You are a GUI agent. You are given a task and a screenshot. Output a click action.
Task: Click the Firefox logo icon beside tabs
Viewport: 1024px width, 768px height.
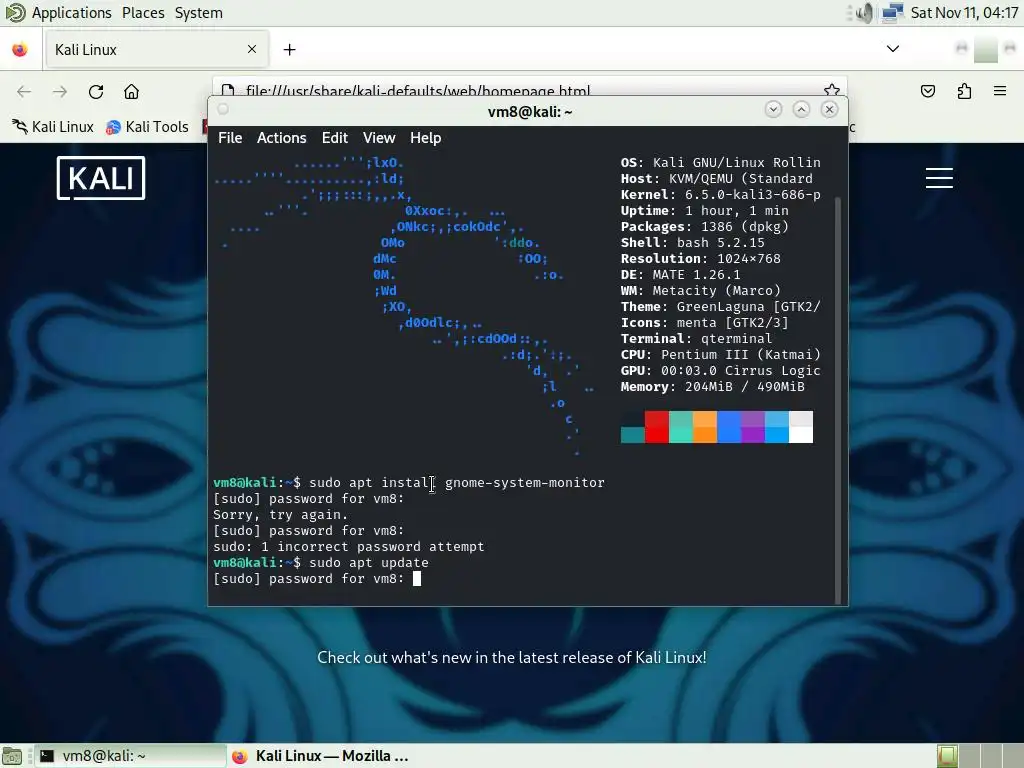(x=20, y=50)
